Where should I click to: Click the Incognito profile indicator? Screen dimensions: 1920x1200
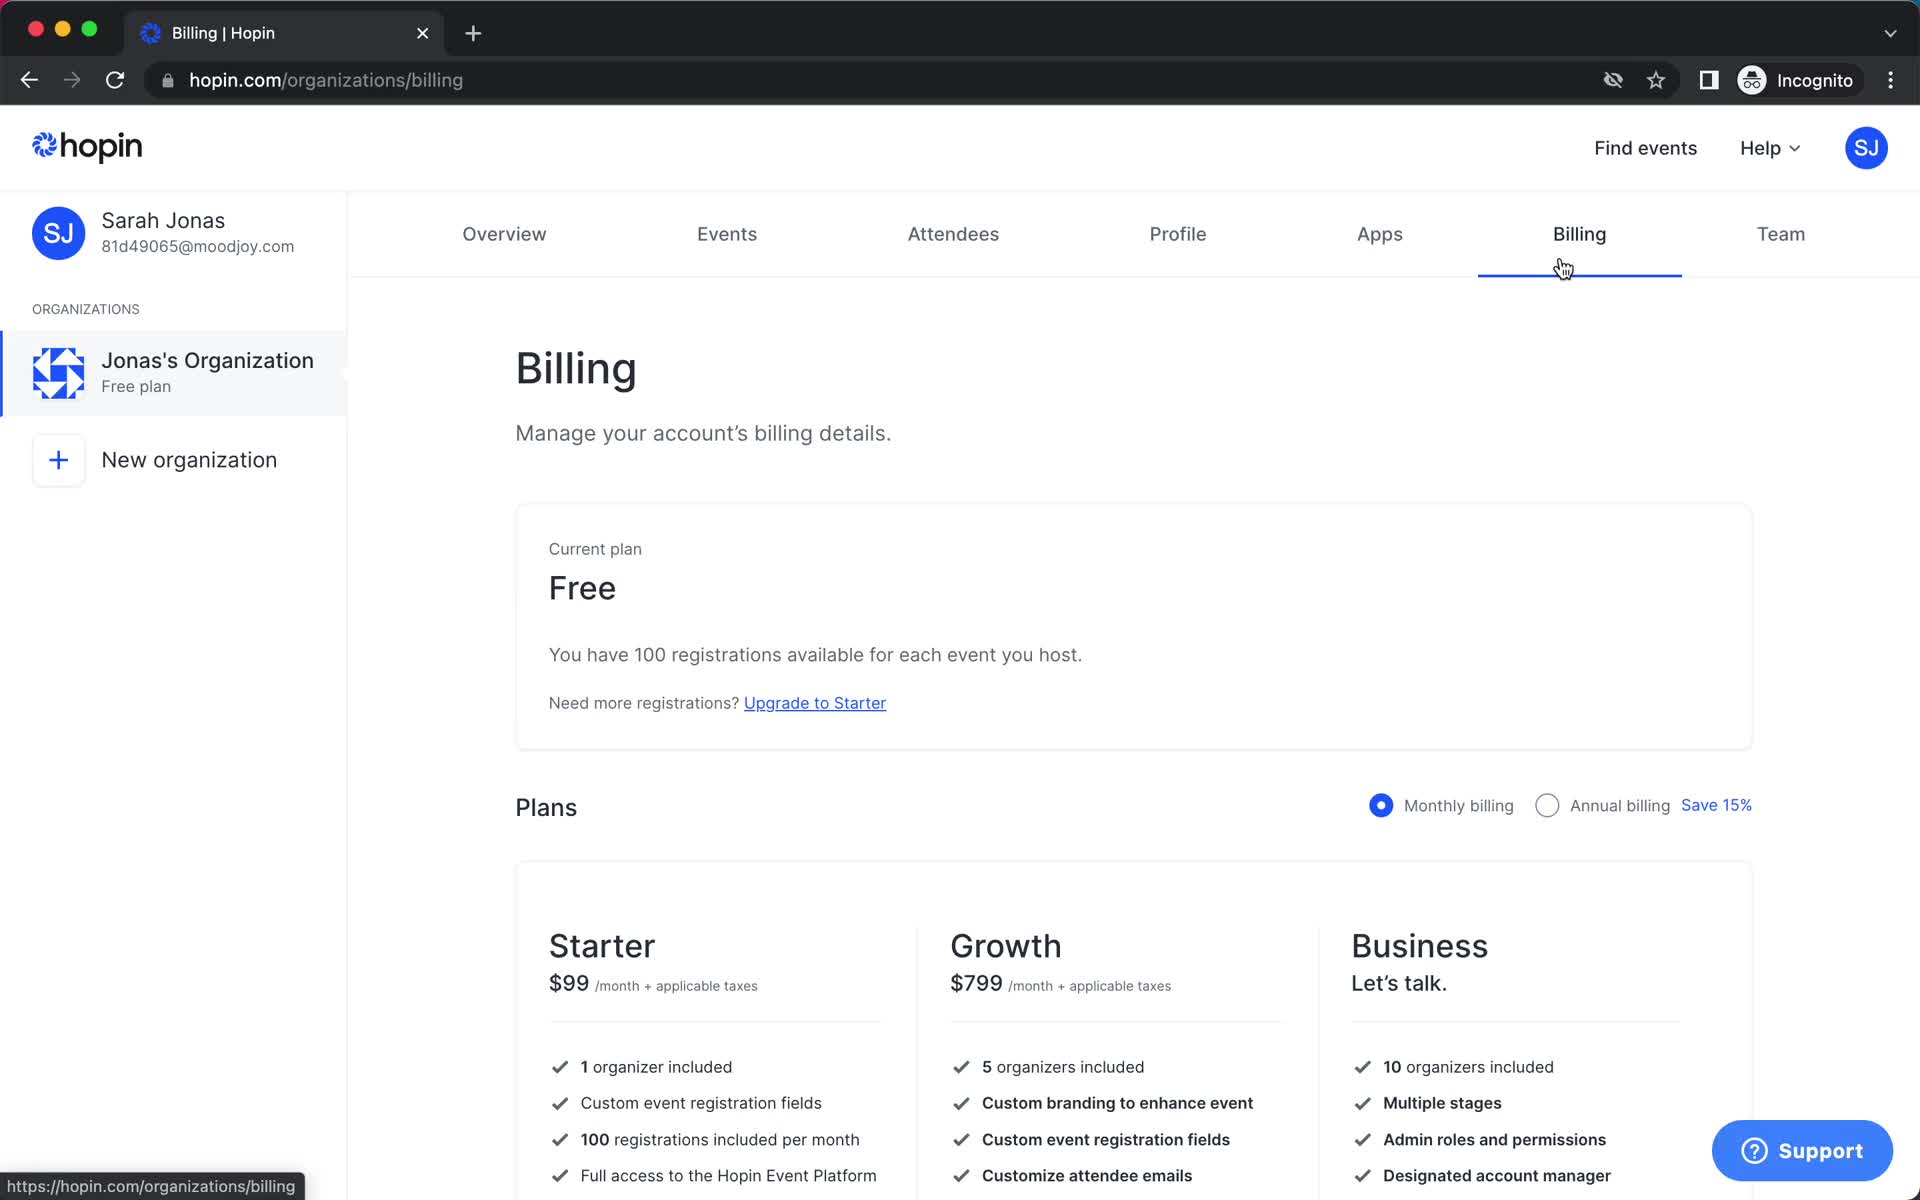1796,80
